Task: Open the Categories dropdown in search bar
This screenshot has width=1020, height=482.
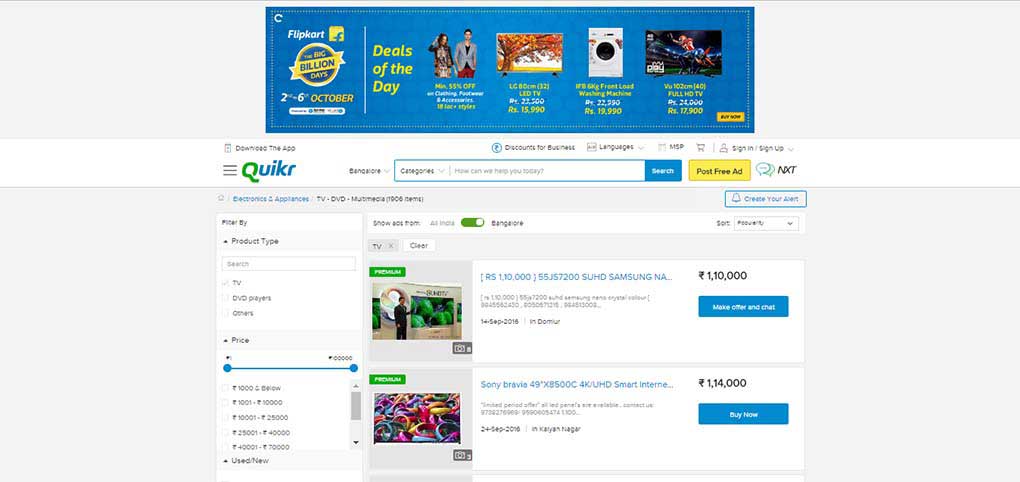Action: pyautogui.click(x=422, y=171)
